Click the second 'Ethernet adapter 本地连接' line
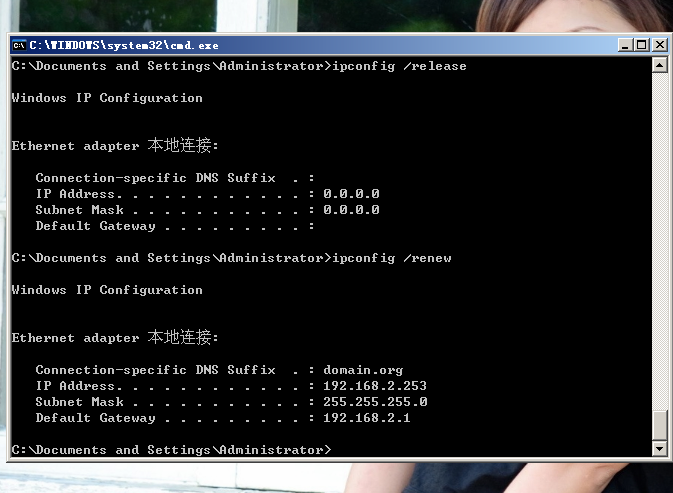The image size is (673, 493). (115, 337)
